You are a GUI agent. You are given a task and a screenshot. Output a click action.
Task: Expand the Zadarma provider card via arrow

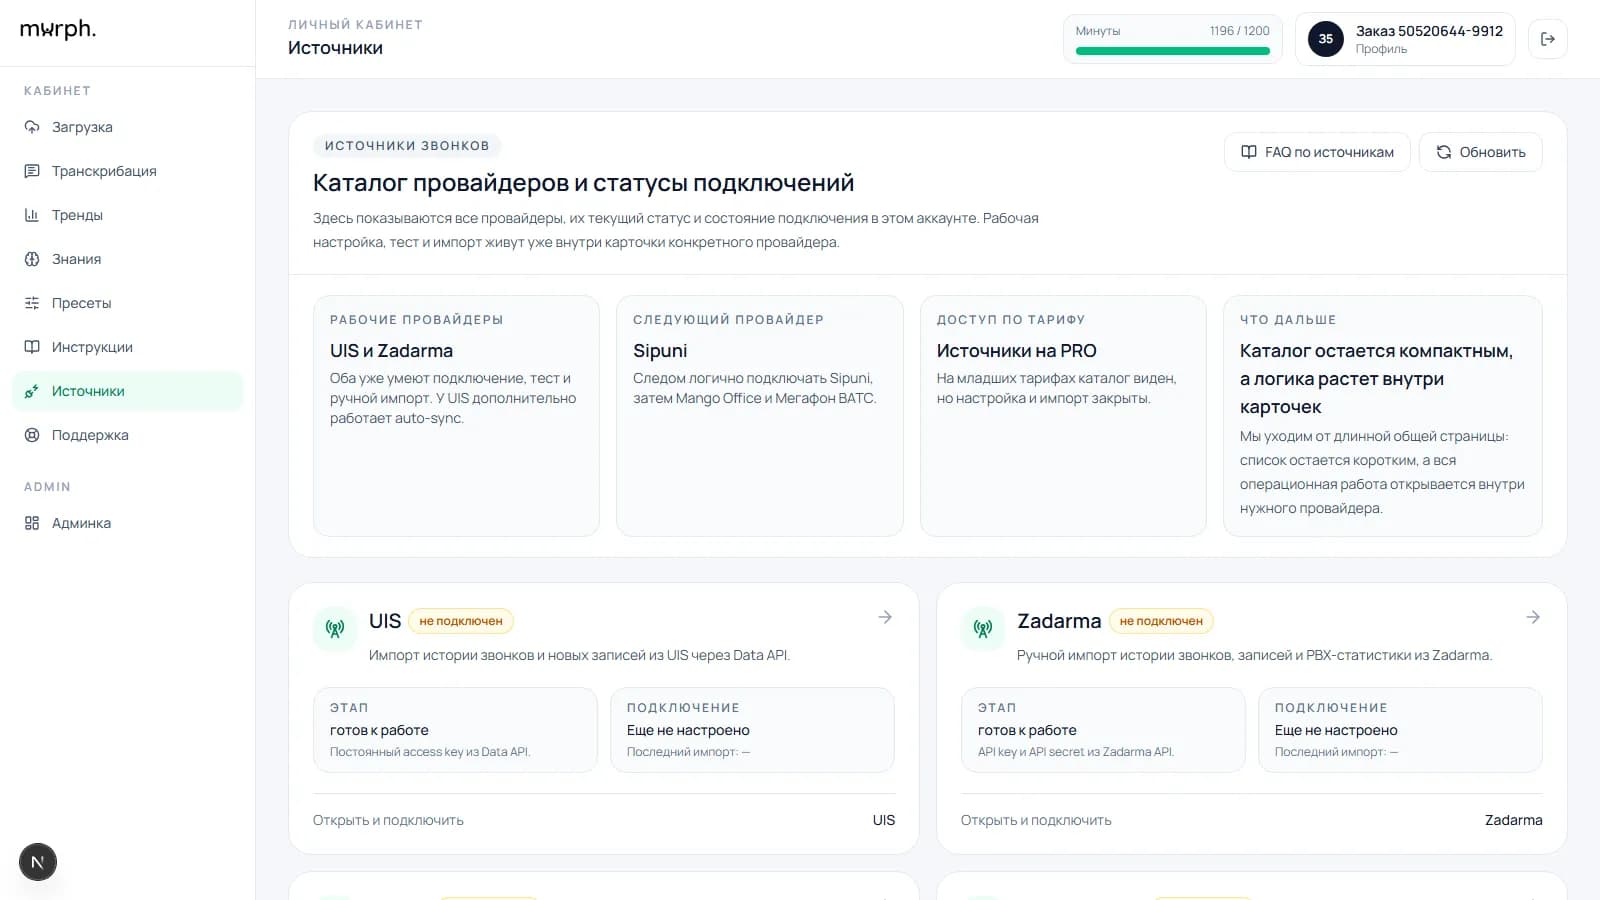pos(1532,617)
